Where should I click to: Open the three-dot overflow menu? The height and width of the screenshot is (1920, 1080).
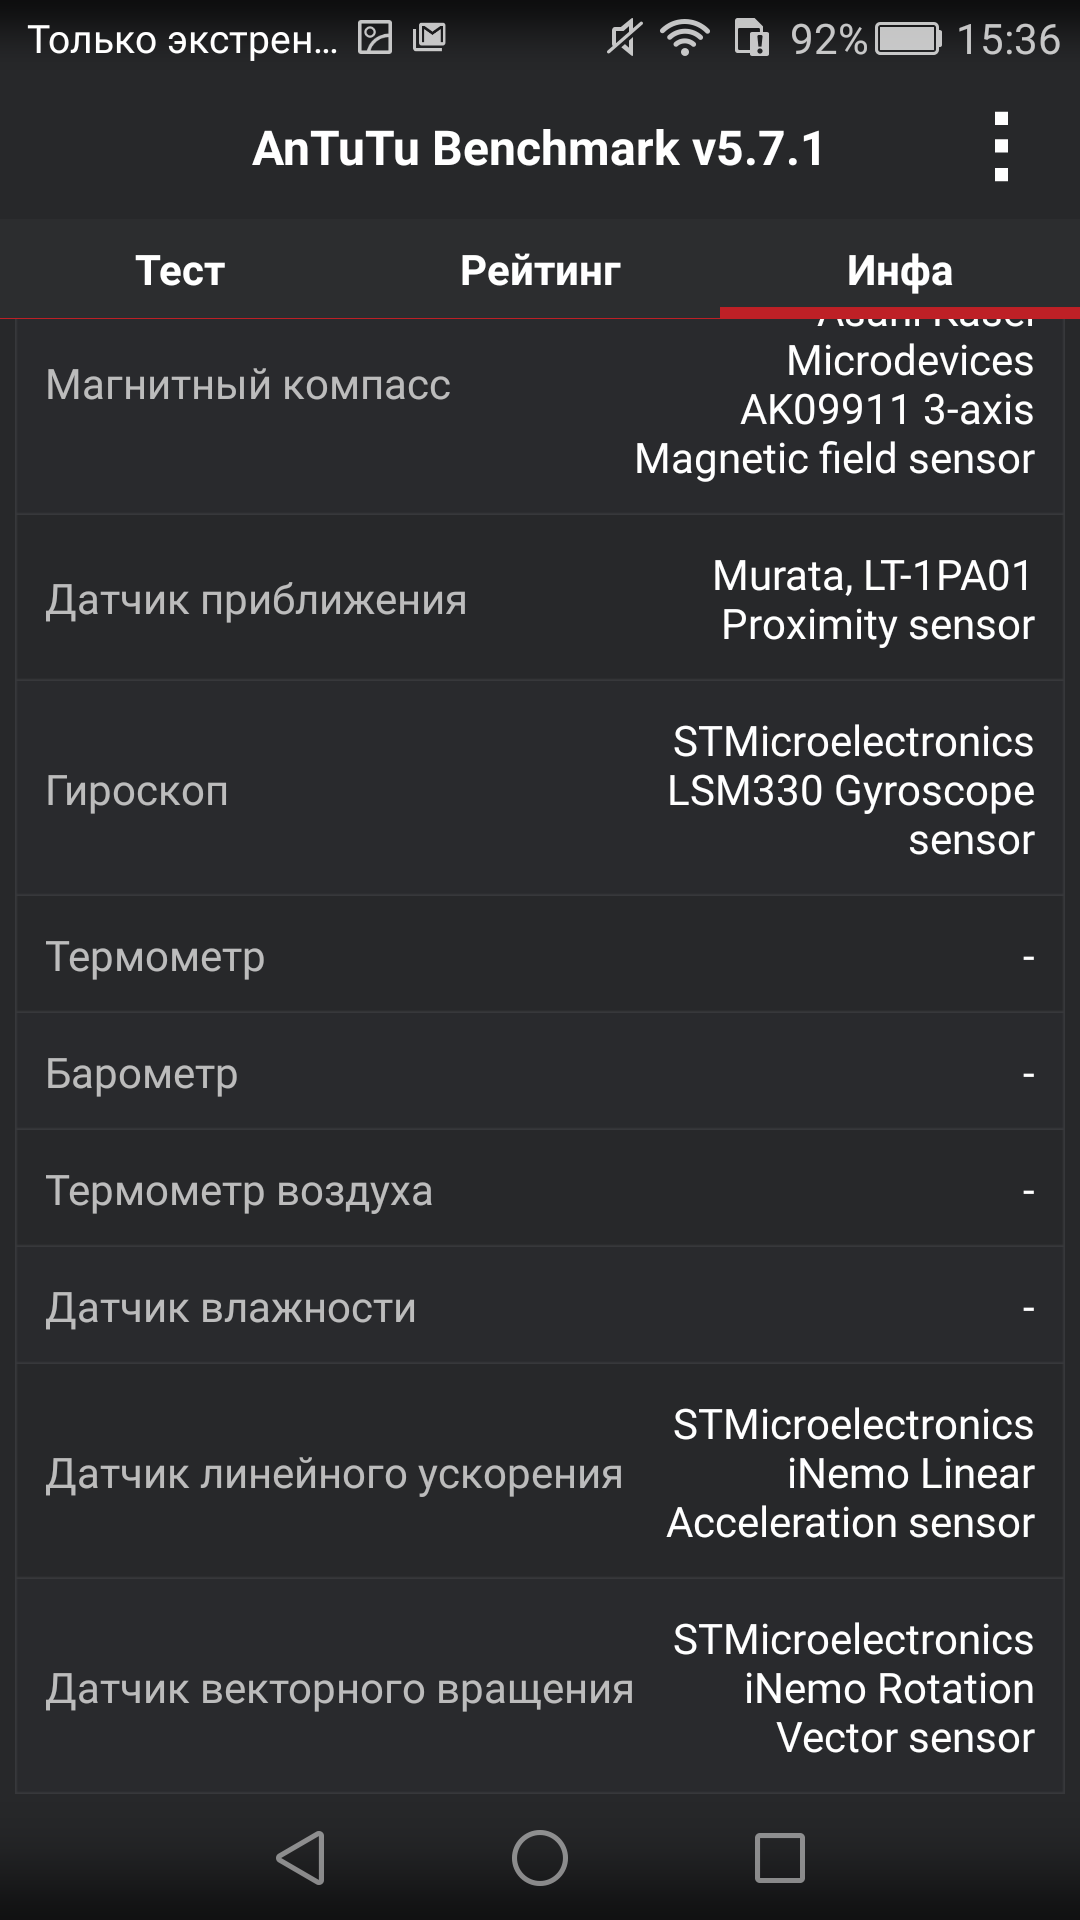1001,147
